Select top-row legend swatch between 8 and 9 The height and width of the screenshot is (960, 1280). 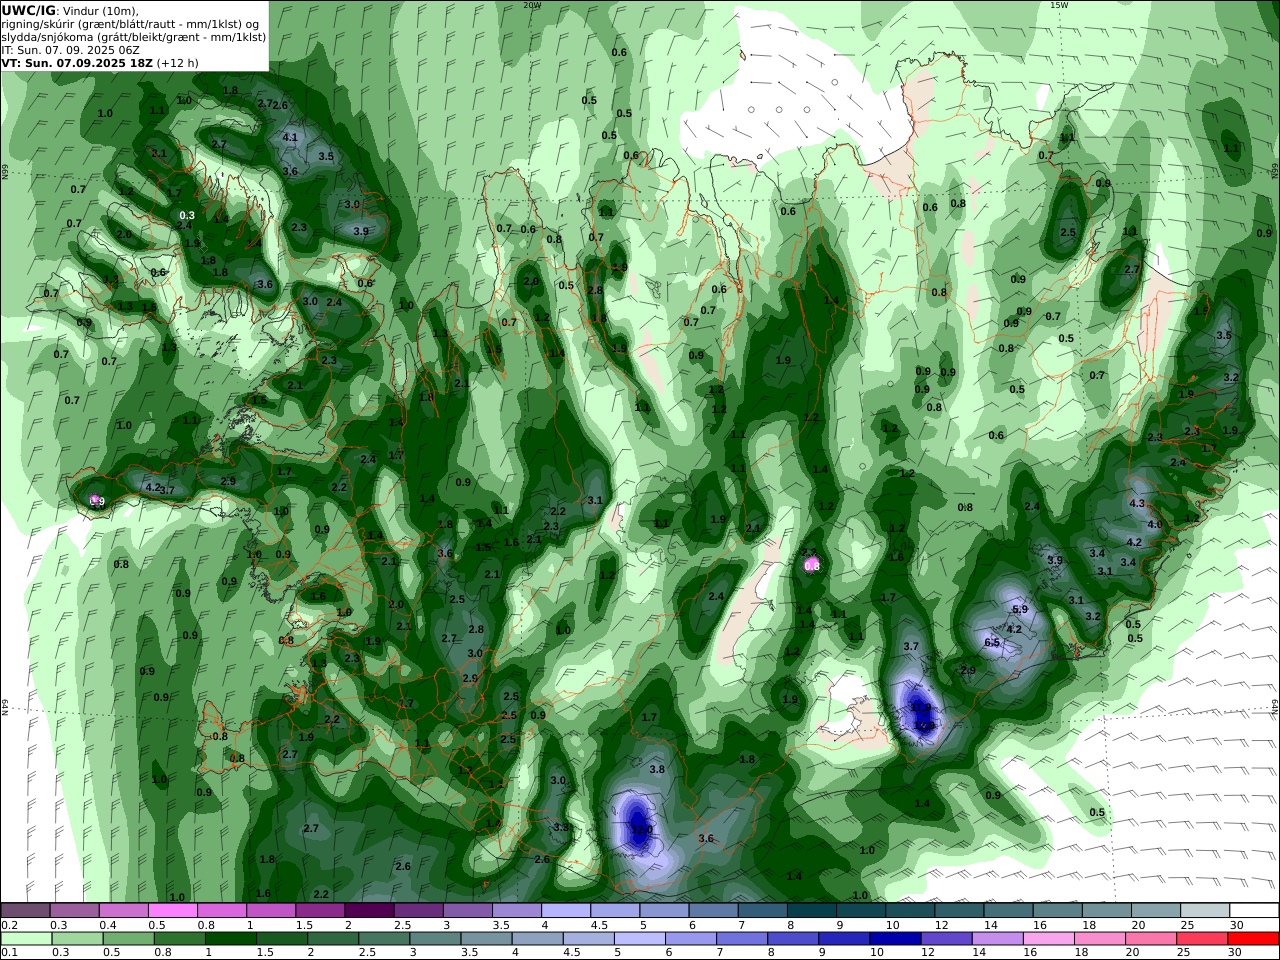click(x=811, y=910)
